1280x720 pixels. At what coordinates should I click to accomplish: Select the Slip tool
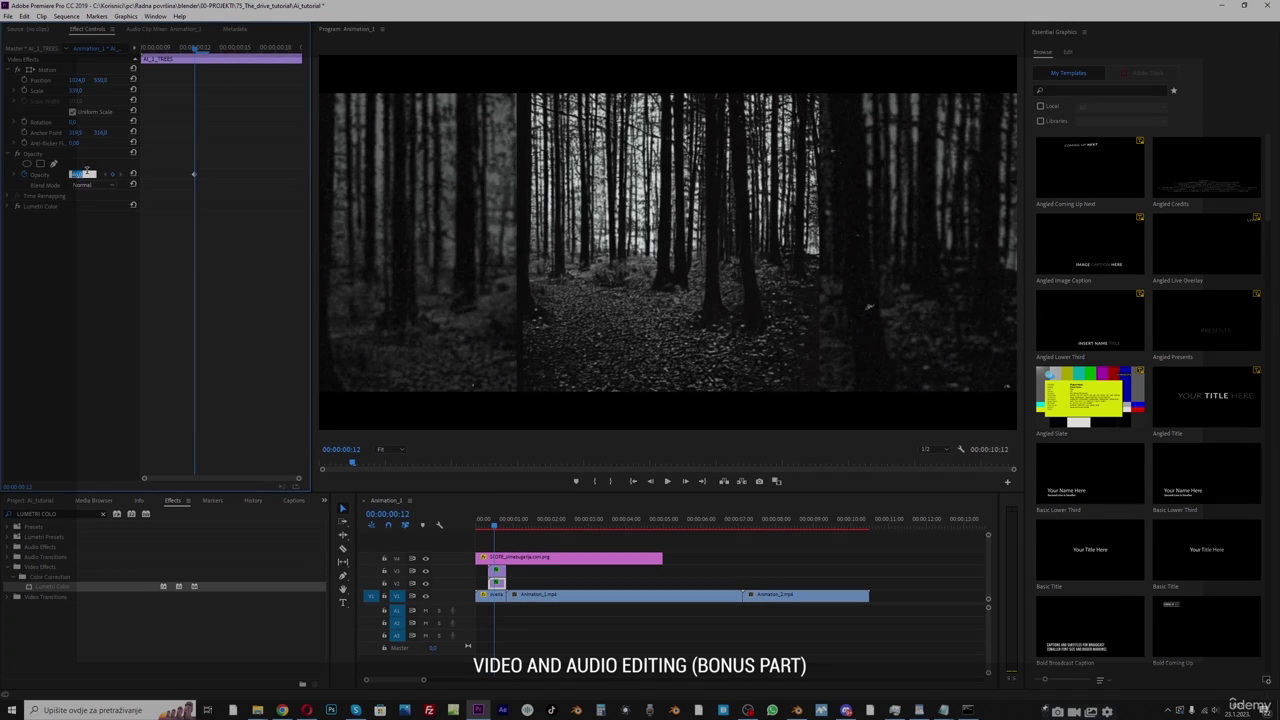point(343,562)
